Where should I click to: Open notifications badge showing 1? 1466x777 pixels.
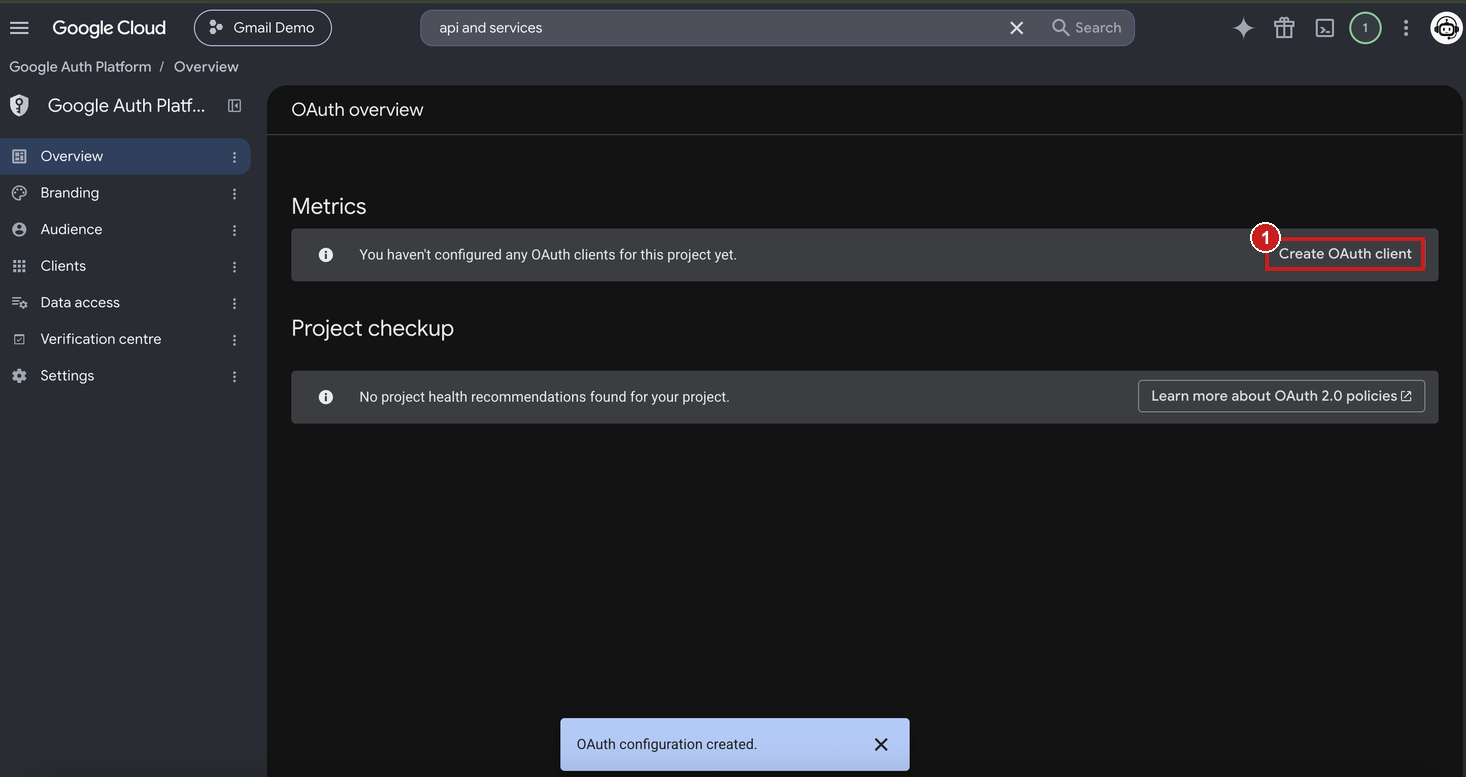coord(1365,28)
